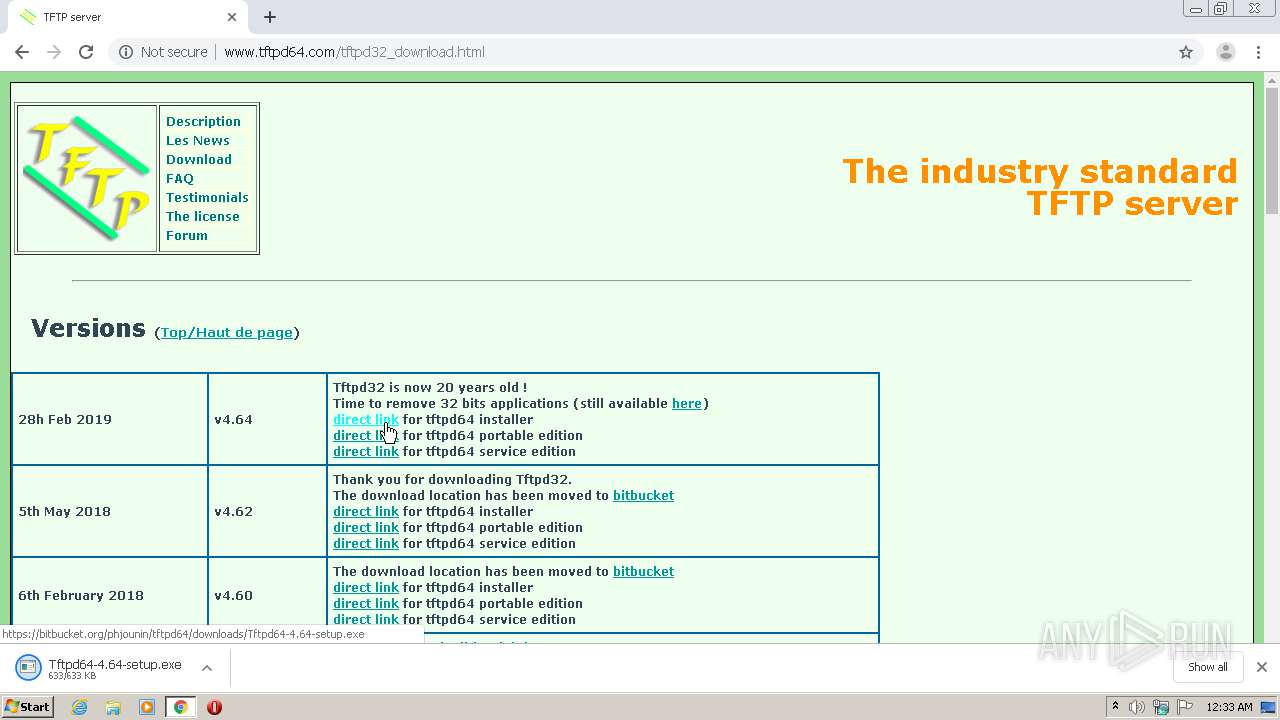
Task: Open Windows Explorer folder taskbar icon
Action: (113, 707)
